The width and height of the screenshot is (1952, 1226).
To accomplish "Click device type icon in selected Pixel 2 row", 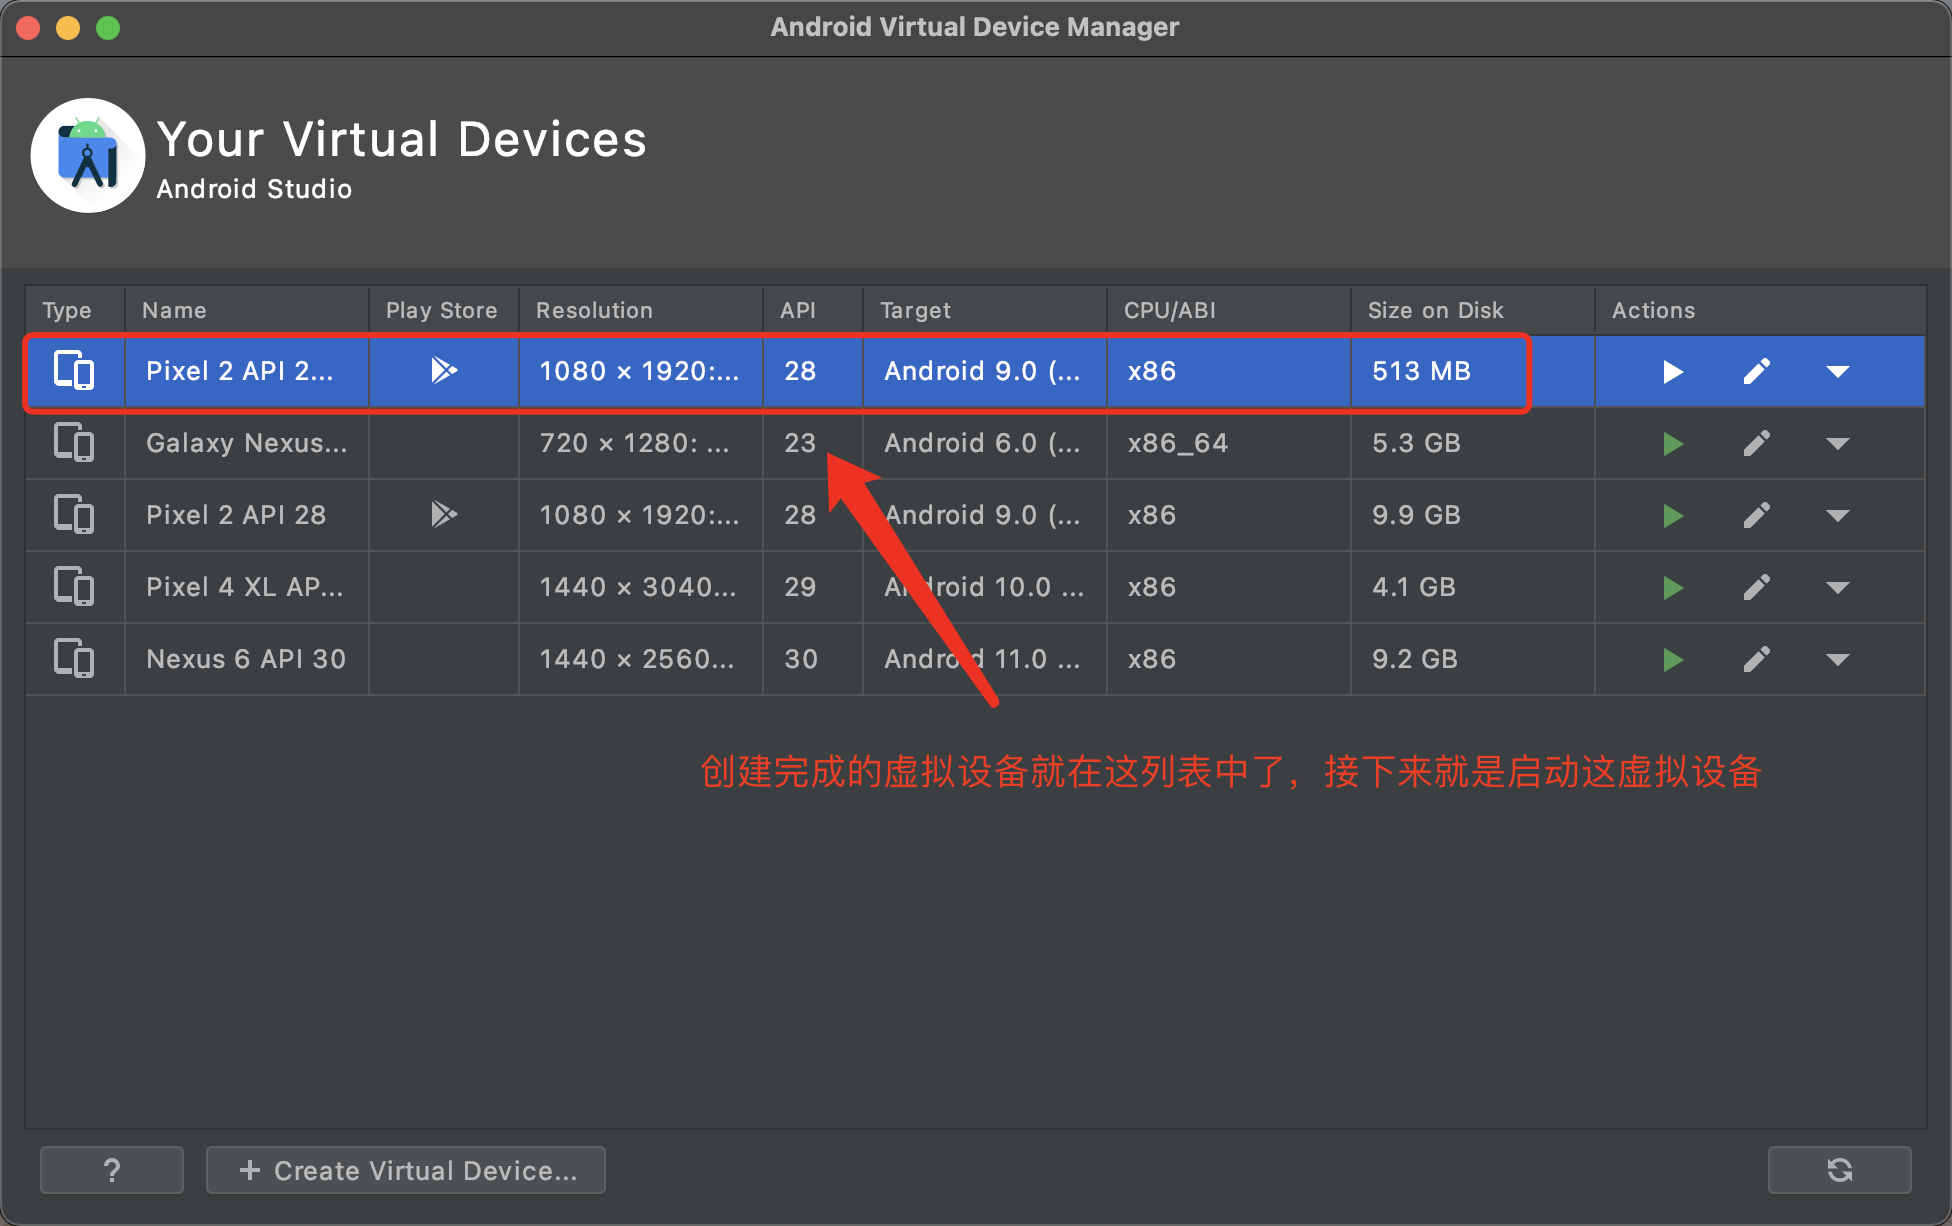I will [74, 371].
